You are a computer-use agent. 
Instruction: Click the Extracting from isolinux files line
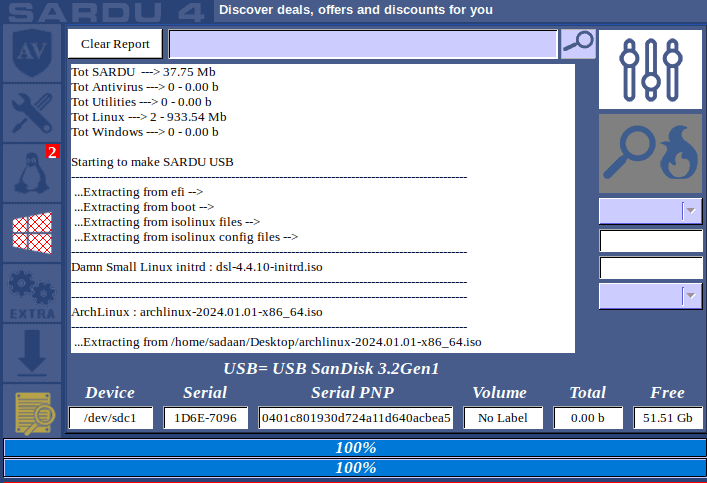(x=167, y=222)
